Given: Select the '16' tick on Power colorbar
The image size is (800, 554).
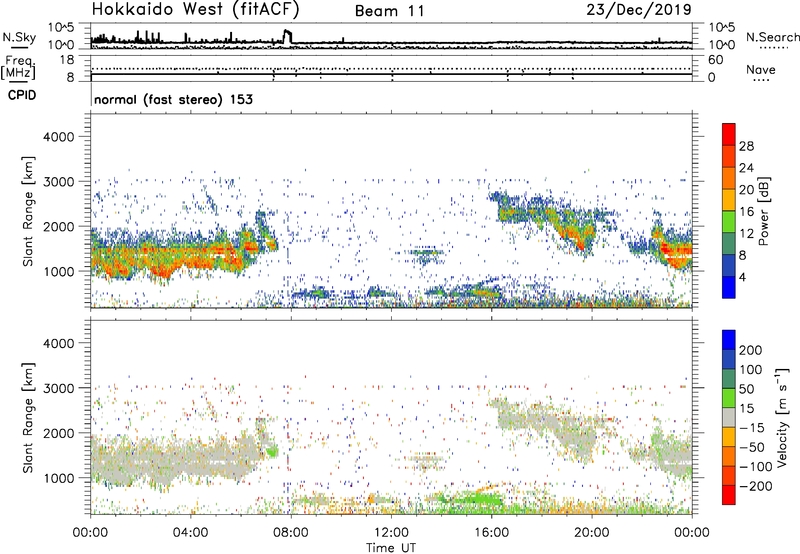Looking at the screenshot, I should coord(746,212).
